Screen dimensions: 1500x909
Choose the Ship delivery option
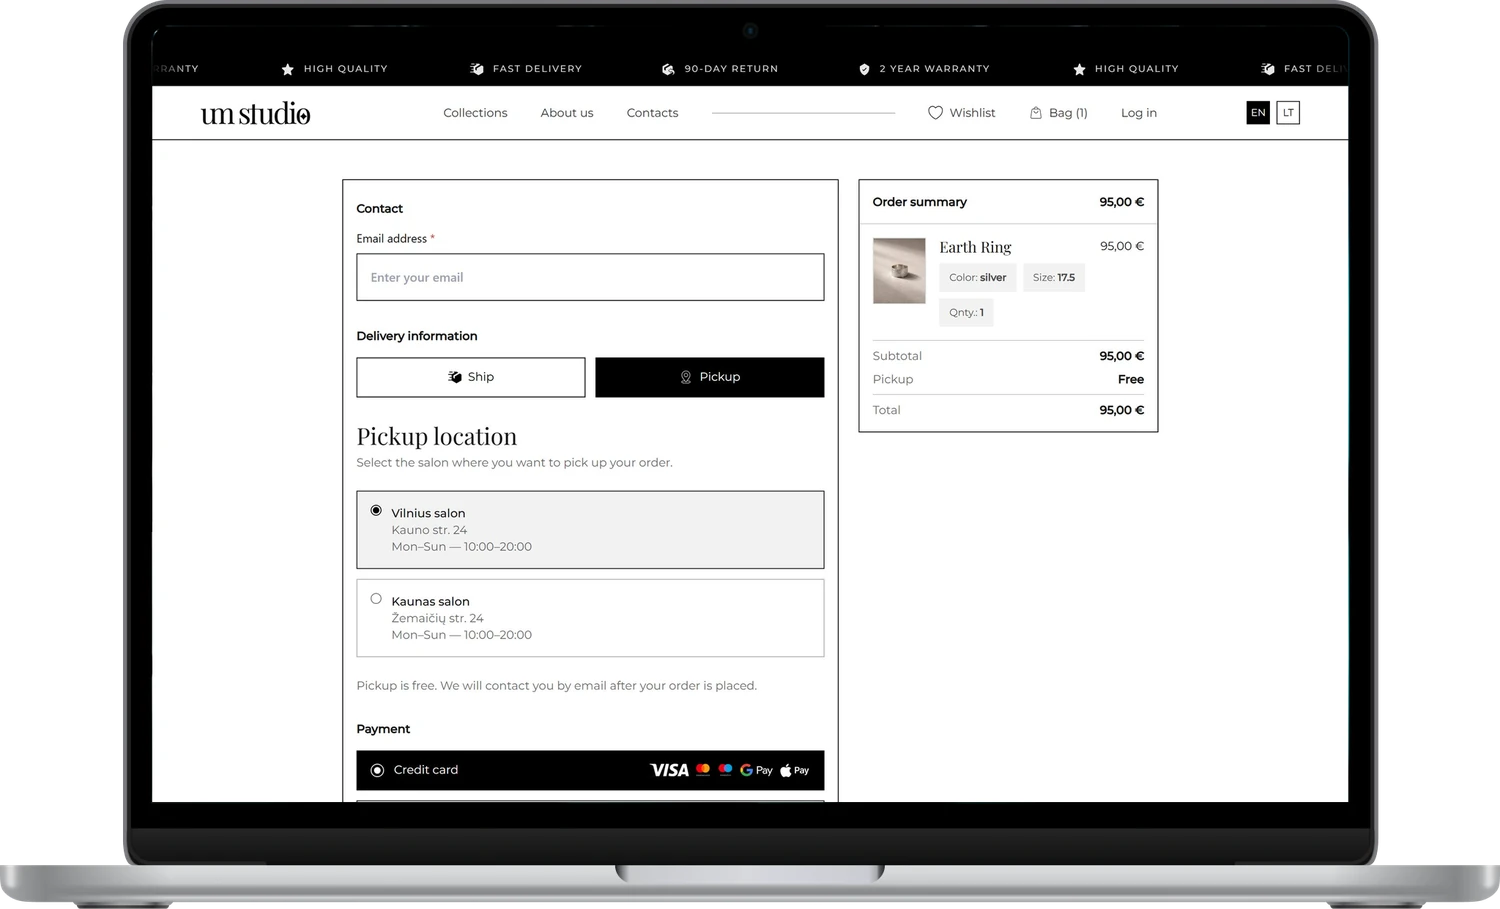coord(471,377)
